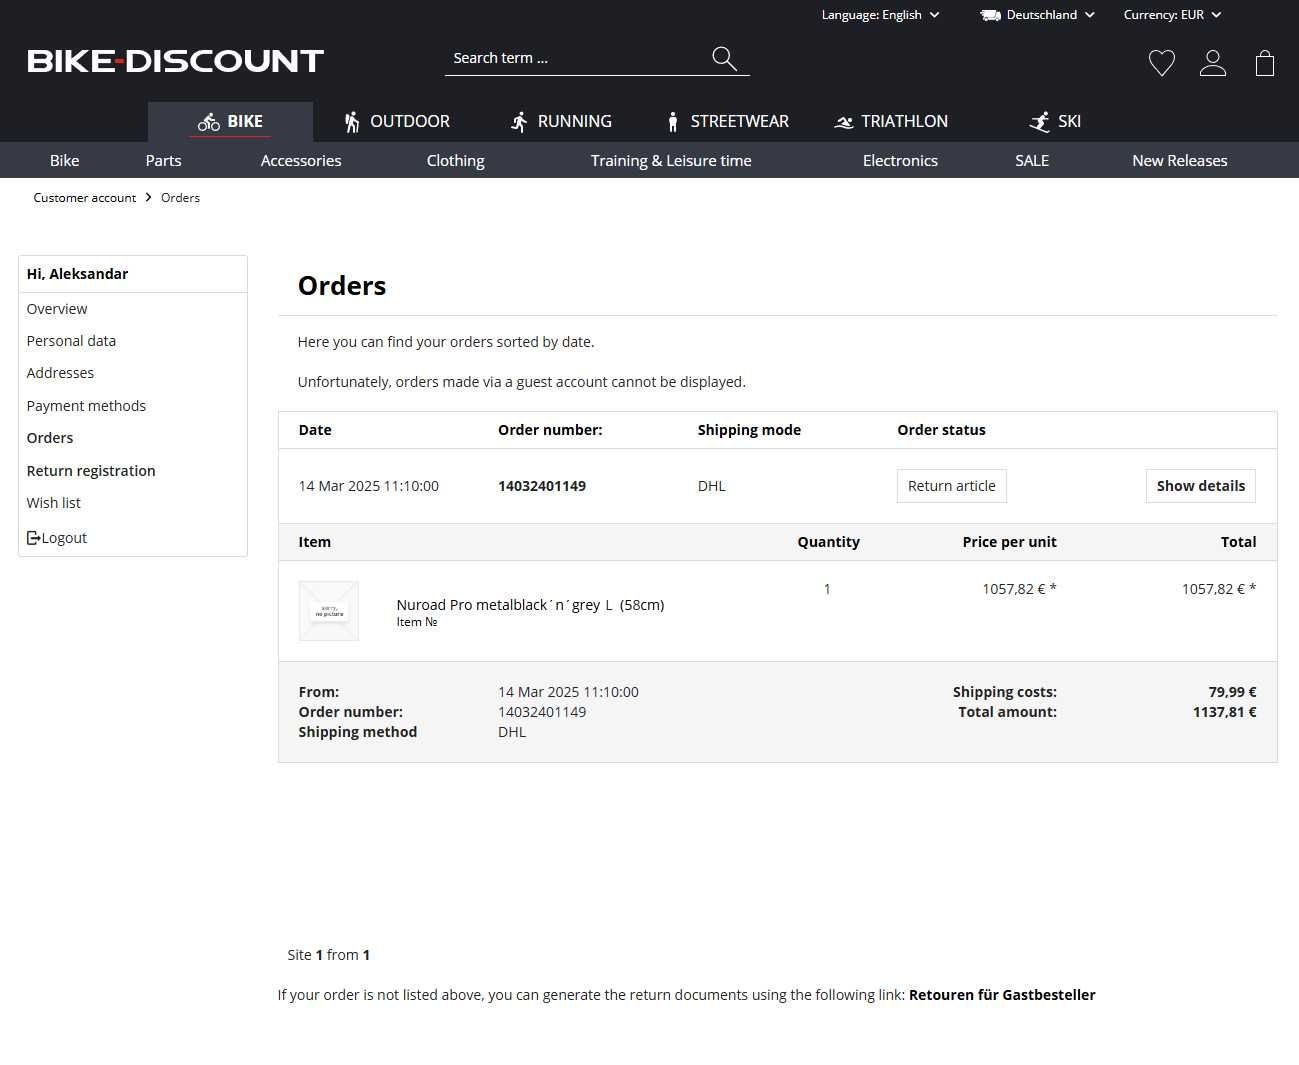This screenshot has width=1299, height=1065.
Task: Click the cyclist icon in BIKE tab
Action: click(x=209, y=122)
